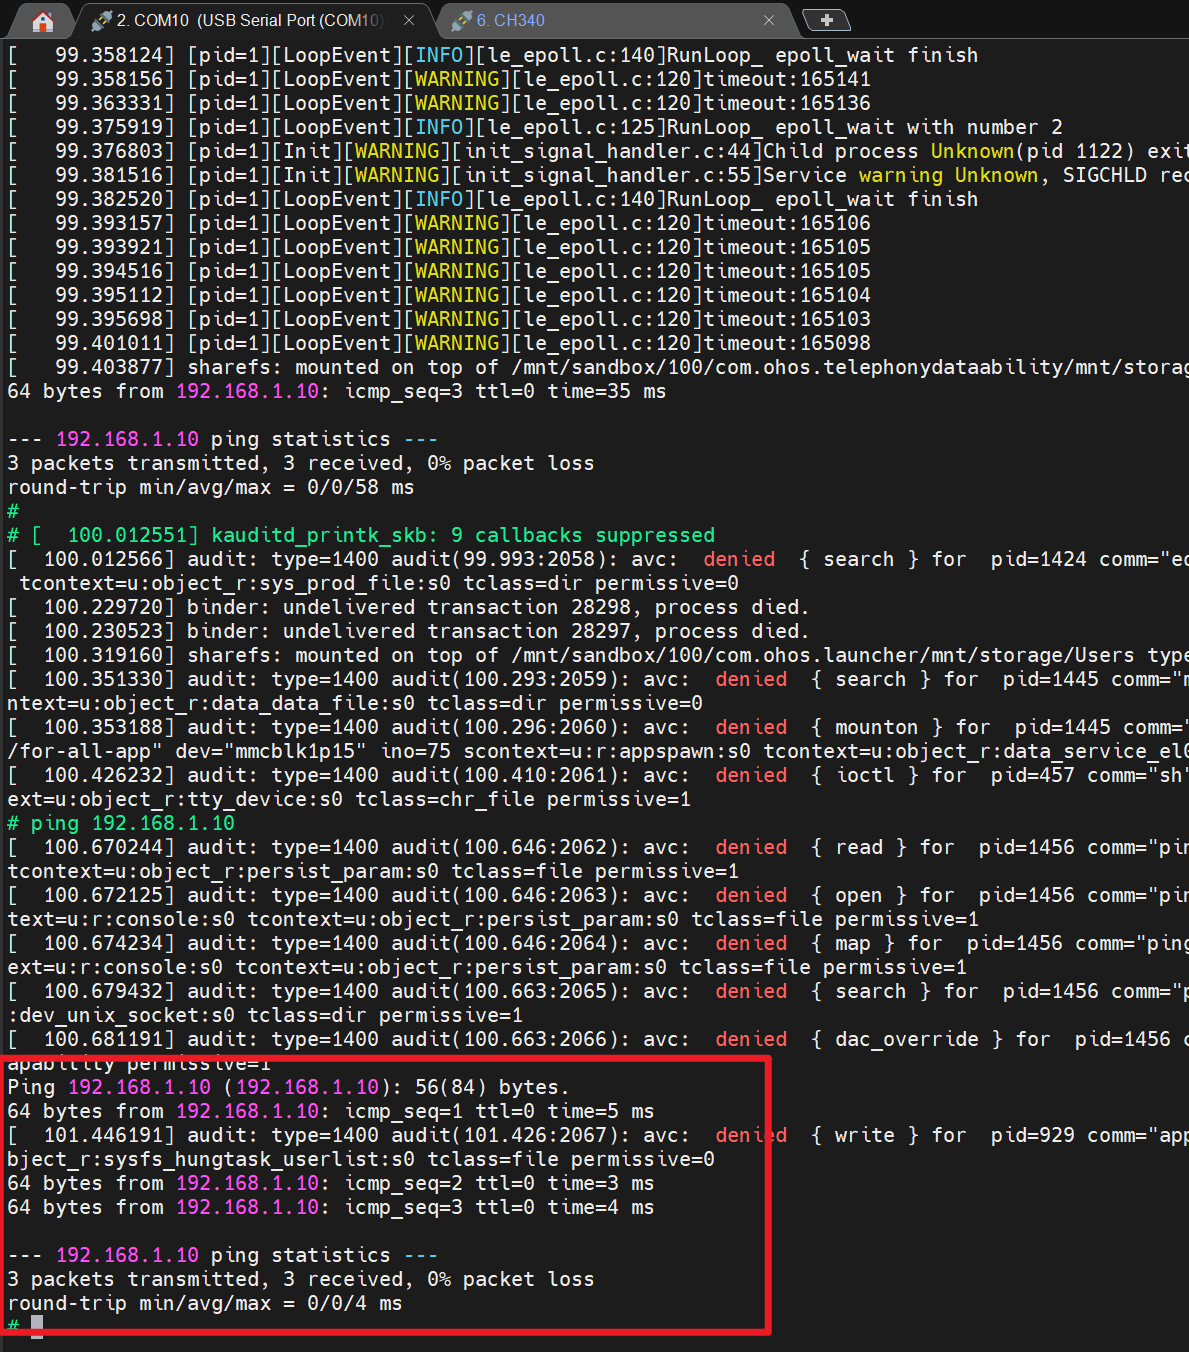The image size is (1189, 1352).
Task: Click 'round-trip min/avg/max = 0/0/4 ms'
Action: [205, 1303]
